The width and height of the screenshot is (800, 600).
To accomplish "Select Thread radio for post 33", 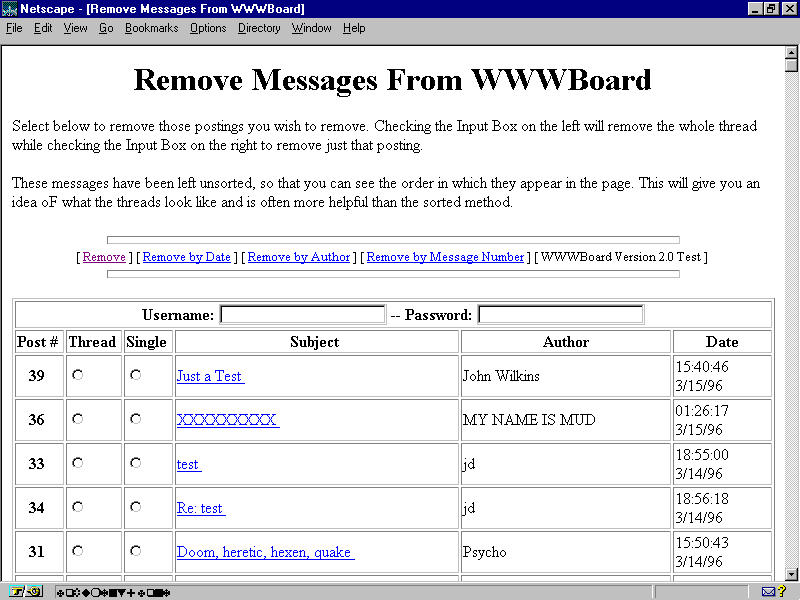I will click(x=78, y=463).
